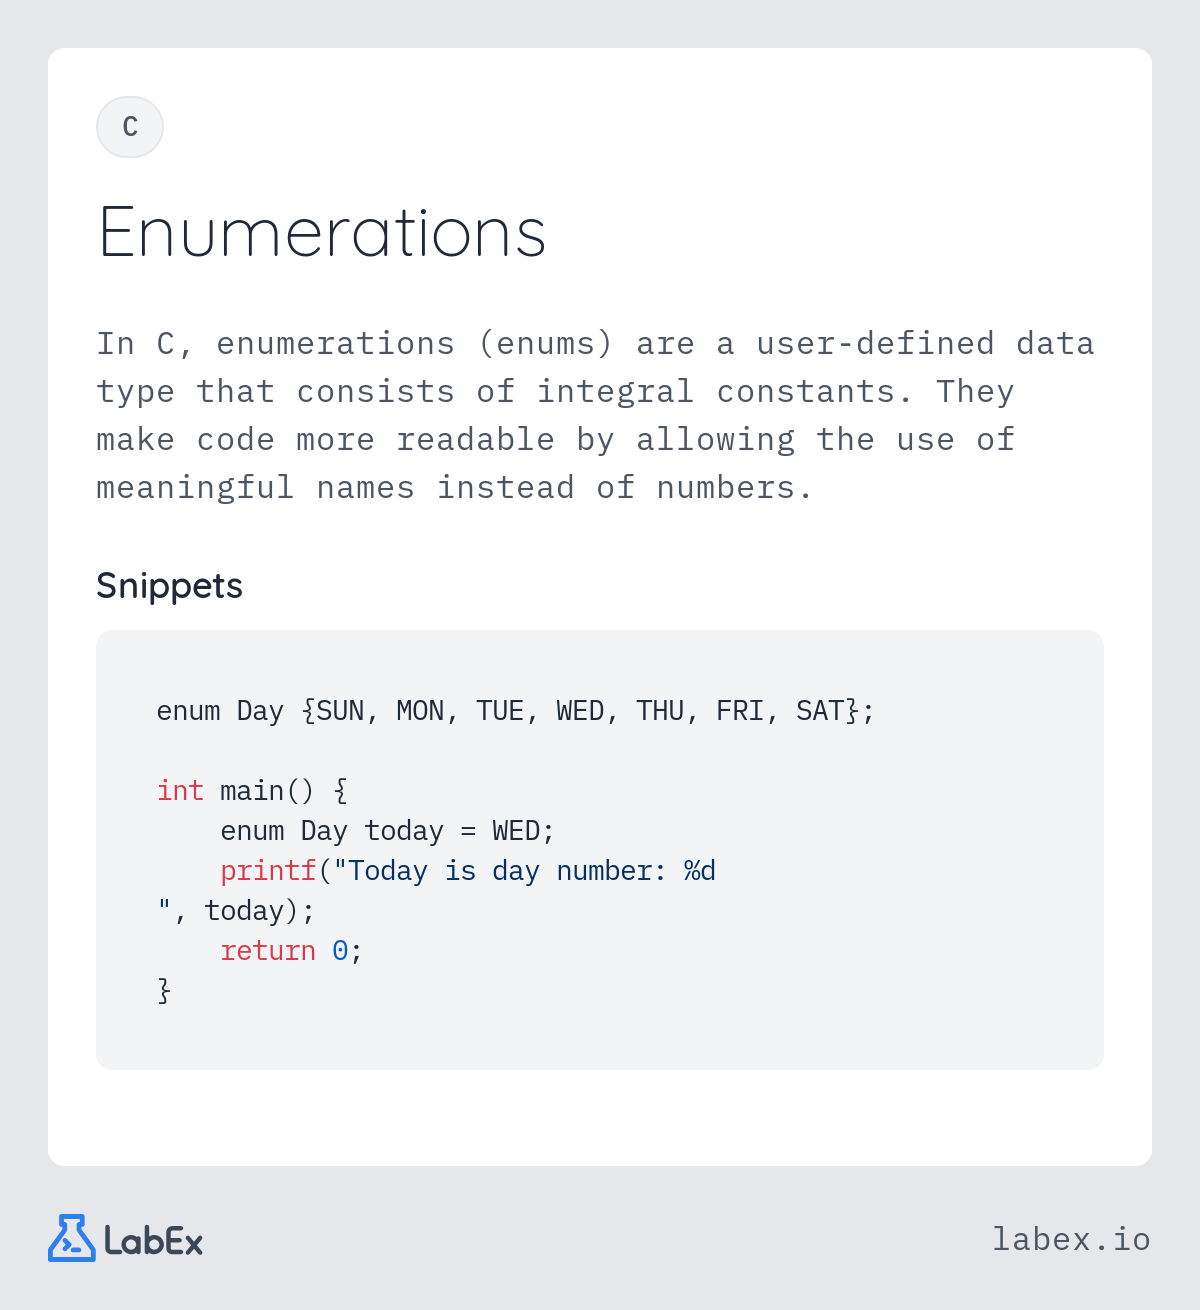Click the SAT constant in enum list
1200x1310 pixels.
820,711
